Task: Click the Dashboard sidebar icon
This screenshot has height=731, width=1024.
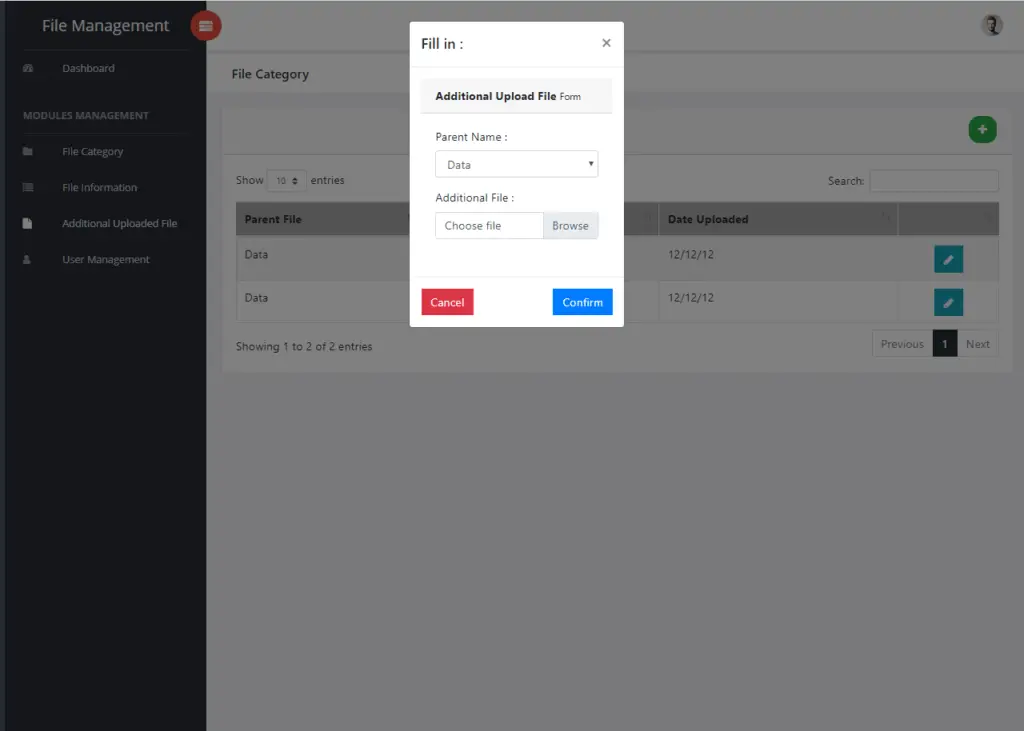Action: click(28, 68)
